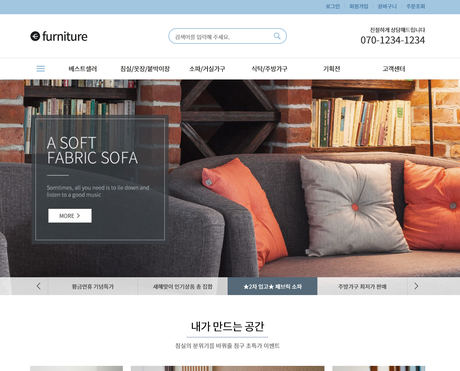Go to next banner with right arrow

click(416, 286)
